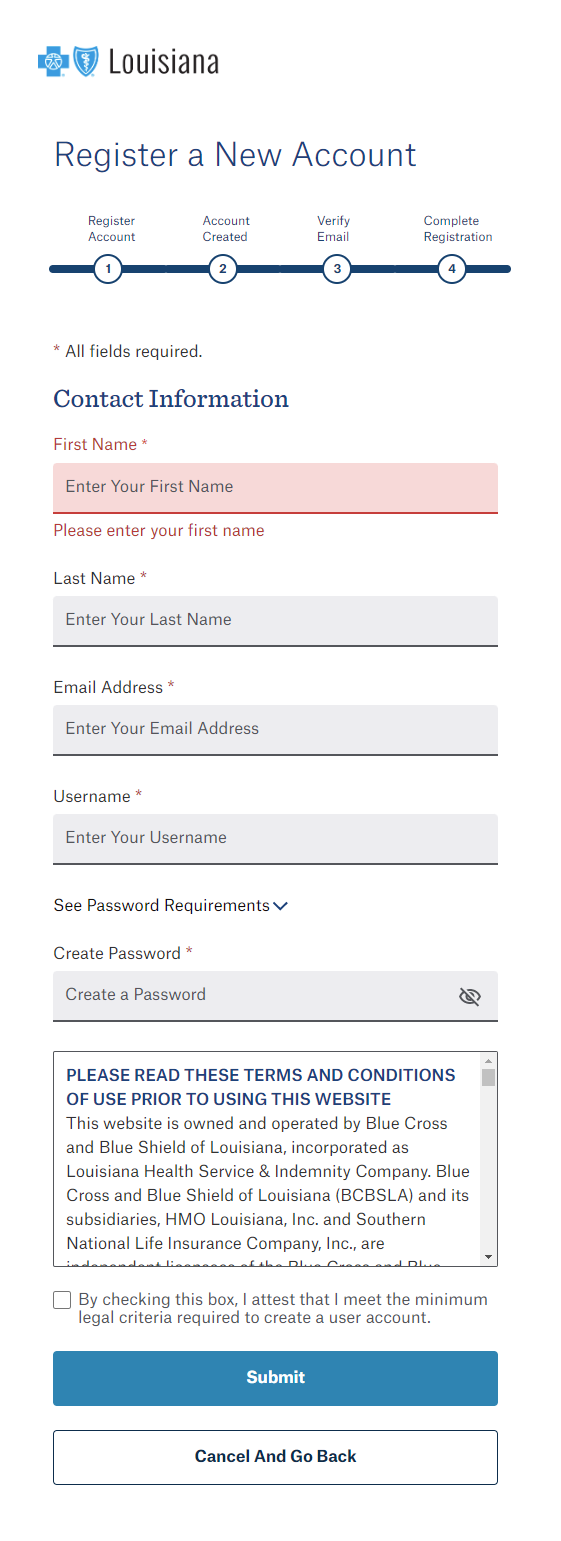Check the legal criteria attestation checkbox
The height and width of the screenshot is (1541, 561).
62,1300
